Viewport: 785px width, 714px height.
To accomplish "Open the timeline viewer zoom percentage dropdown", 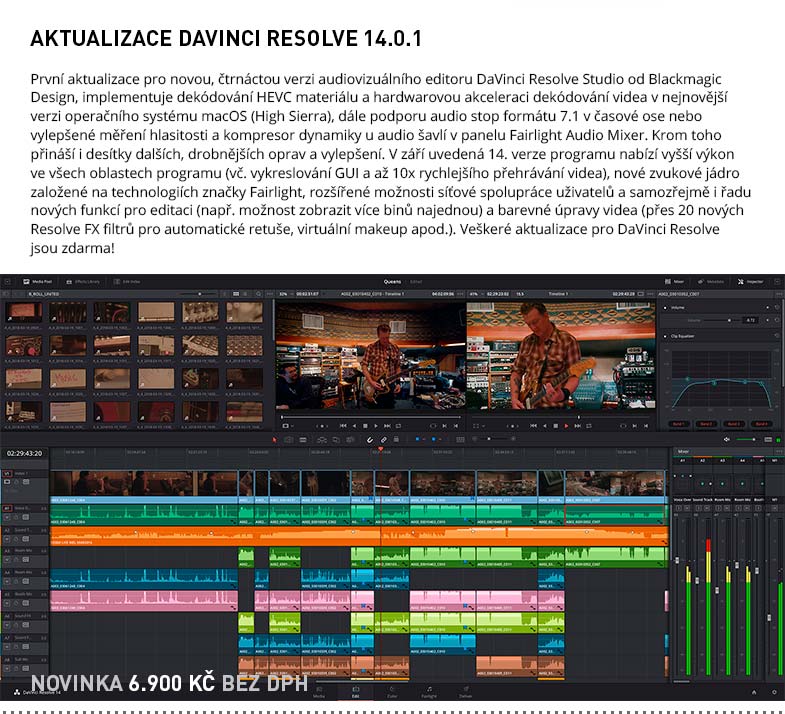I will coord(475,294).
